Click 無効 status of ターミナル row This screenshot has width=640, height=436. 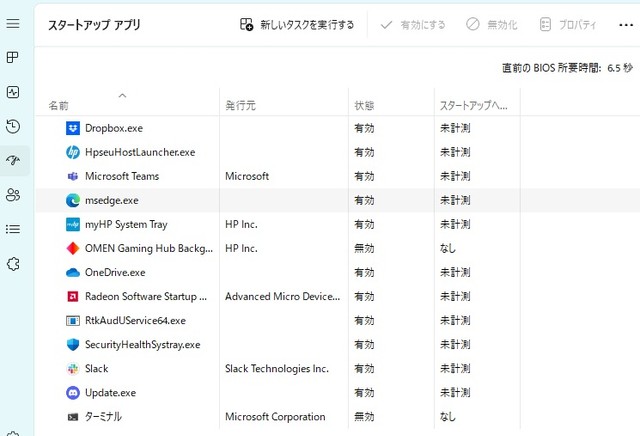click(x=364, y=417)
